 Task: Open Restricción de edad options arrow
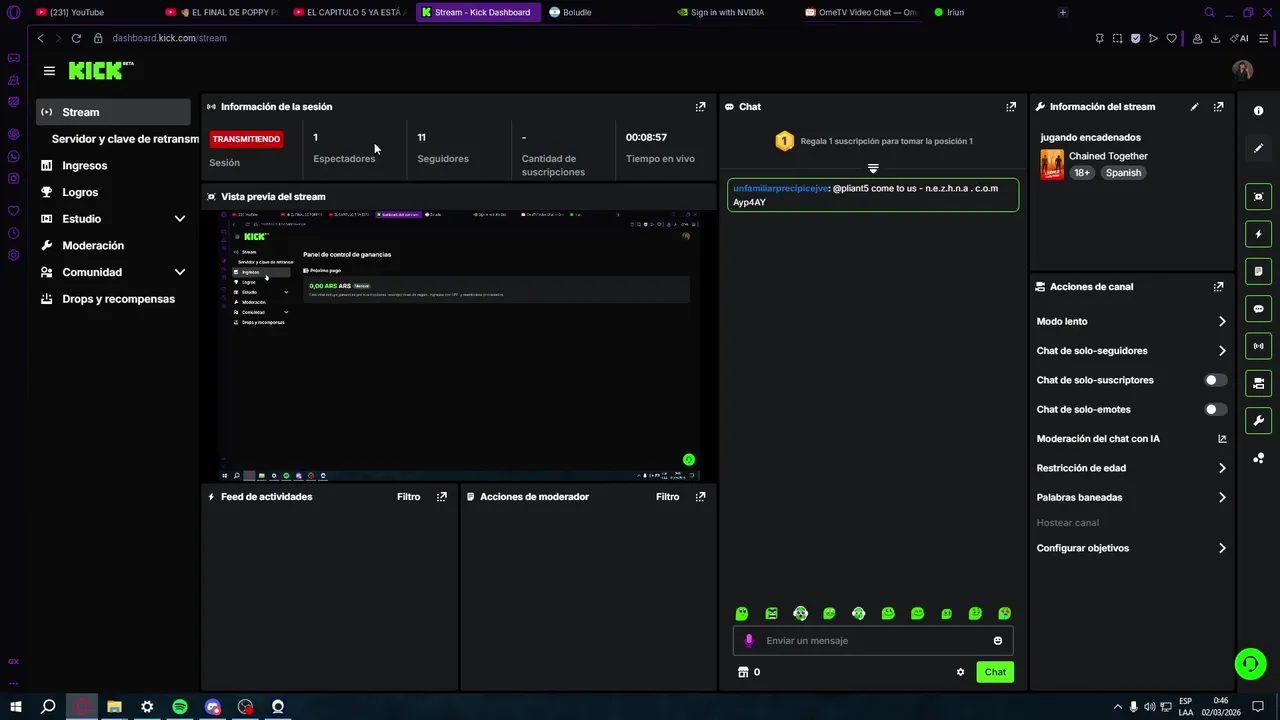click(x=1222, y=468)
